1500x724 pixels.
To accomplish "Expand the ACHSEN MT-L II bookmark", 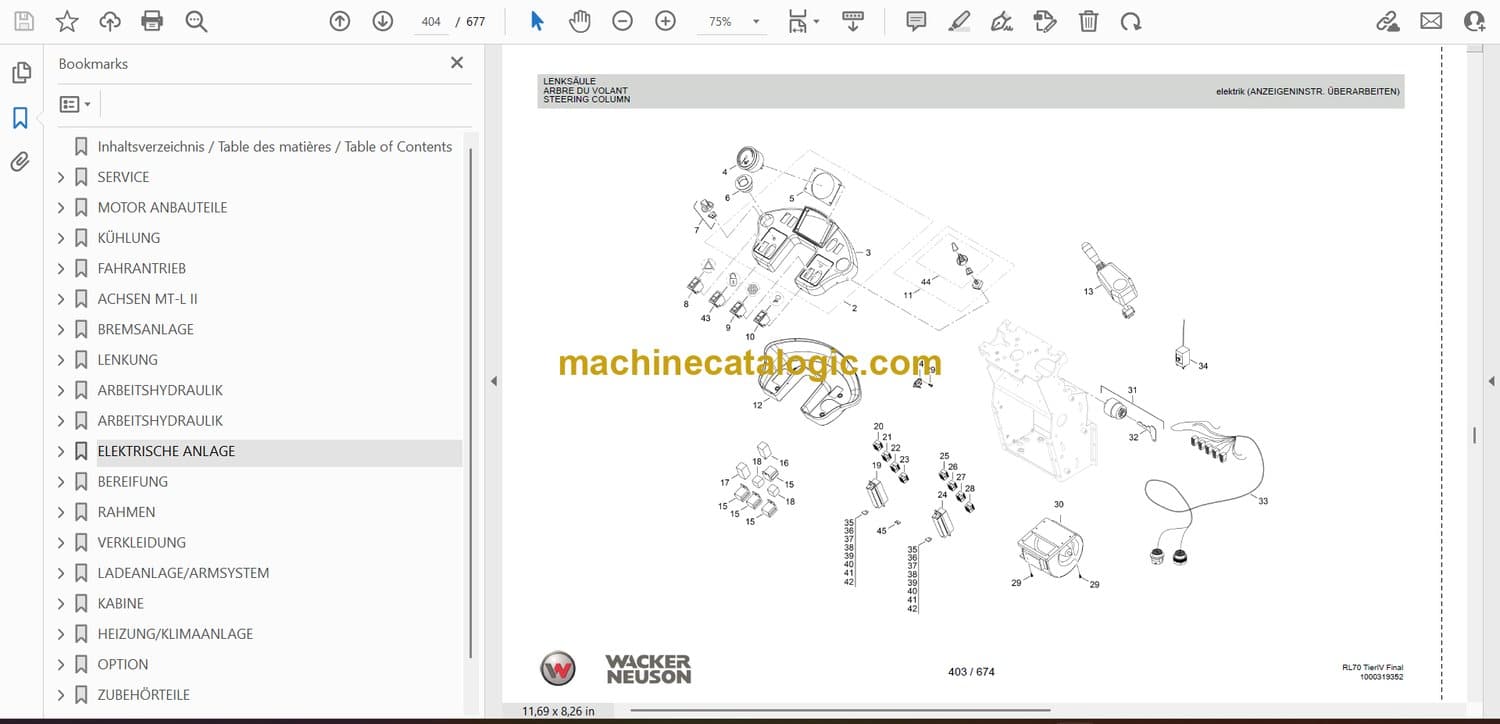I will point(61,299).
